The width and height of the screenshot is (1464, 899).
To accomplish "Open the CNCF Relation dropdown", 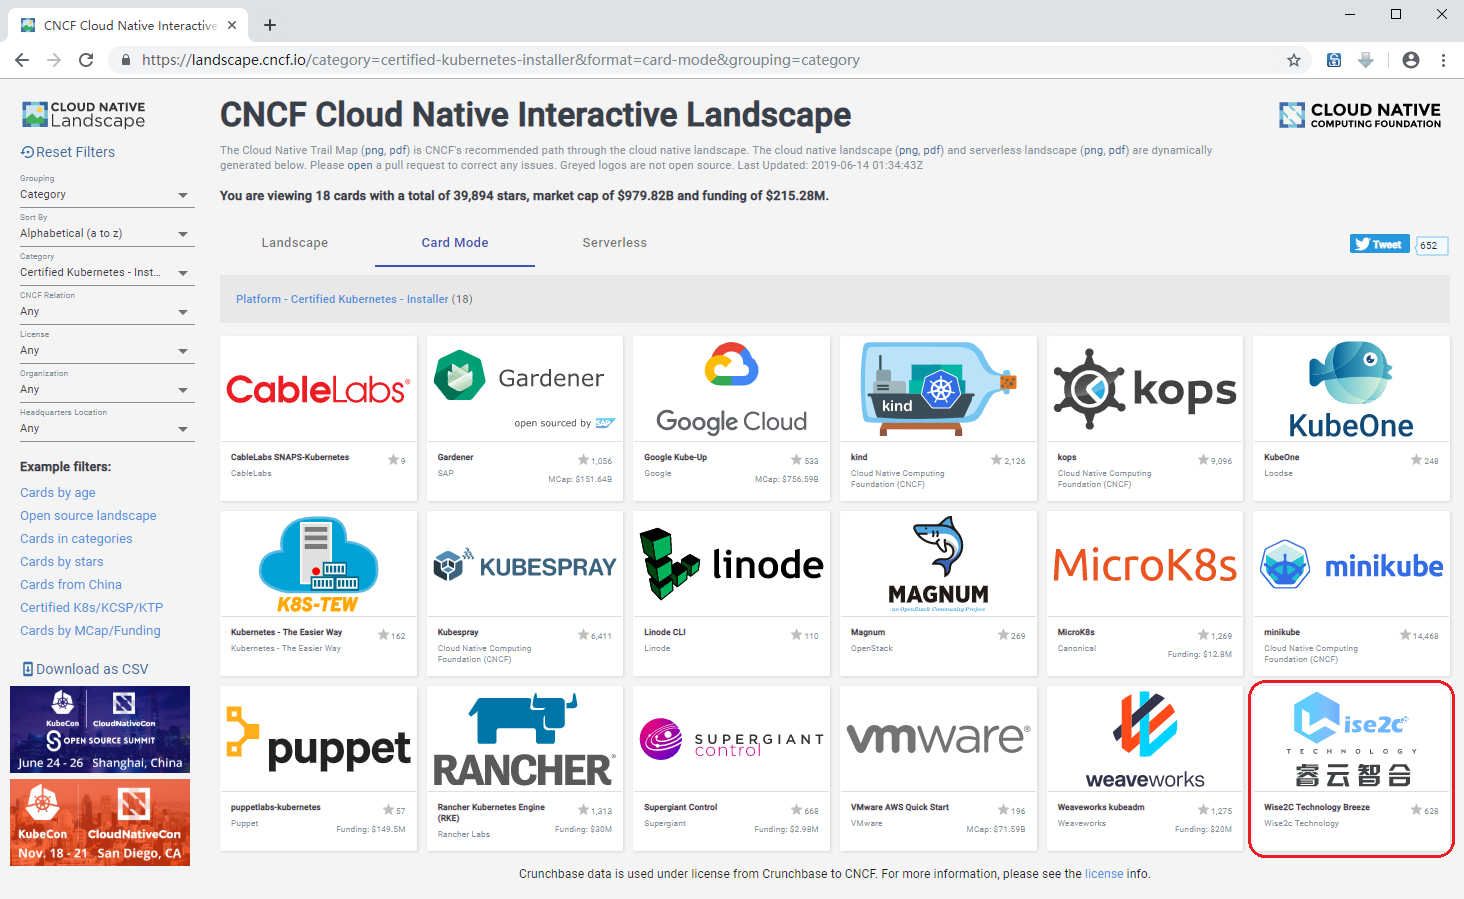I will pos(105,311).
